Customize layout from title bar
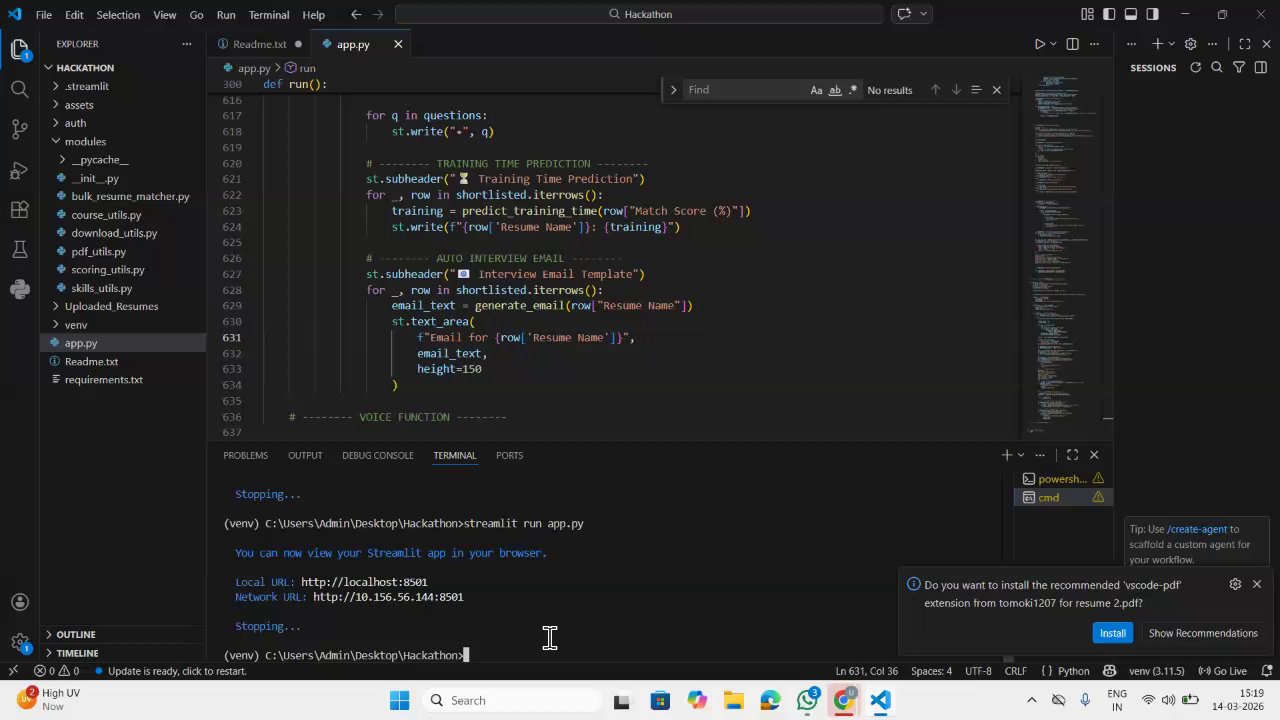 pos(1087,14)
